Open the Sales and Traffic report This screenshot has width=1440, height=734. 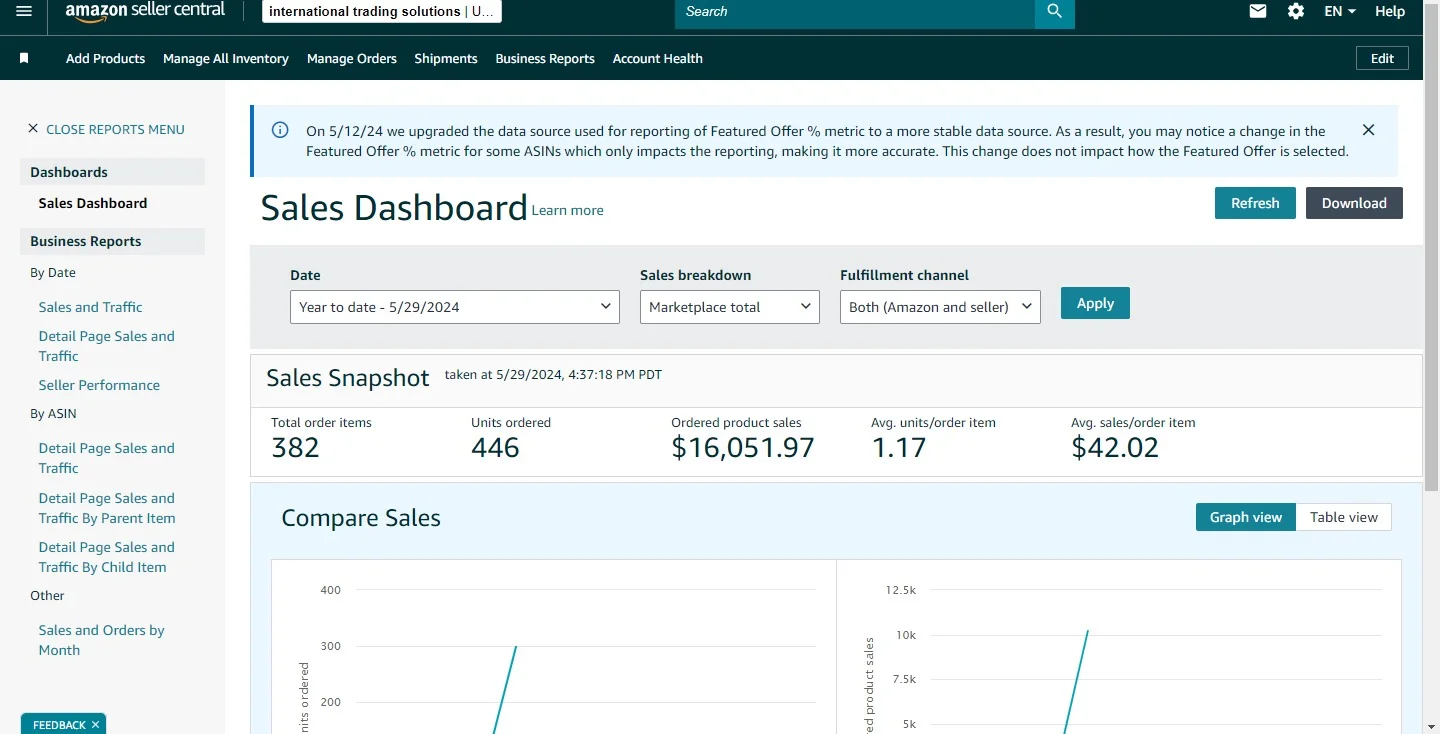[x=90, y=307]
